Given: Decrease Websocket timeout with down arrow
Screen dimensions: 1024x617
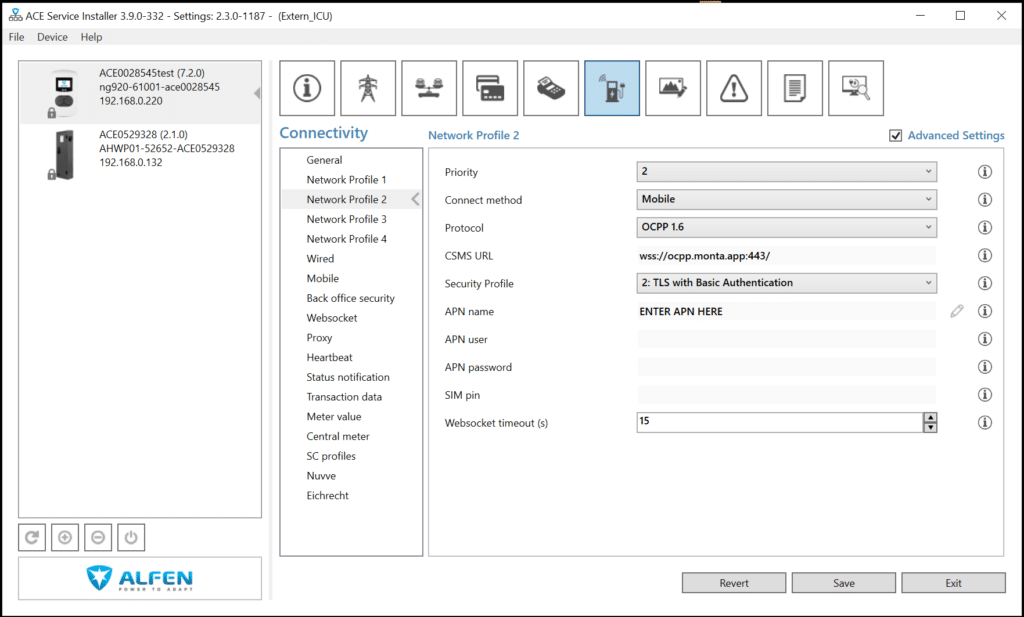Looking at the screenshot, I should tap(930, 427).
